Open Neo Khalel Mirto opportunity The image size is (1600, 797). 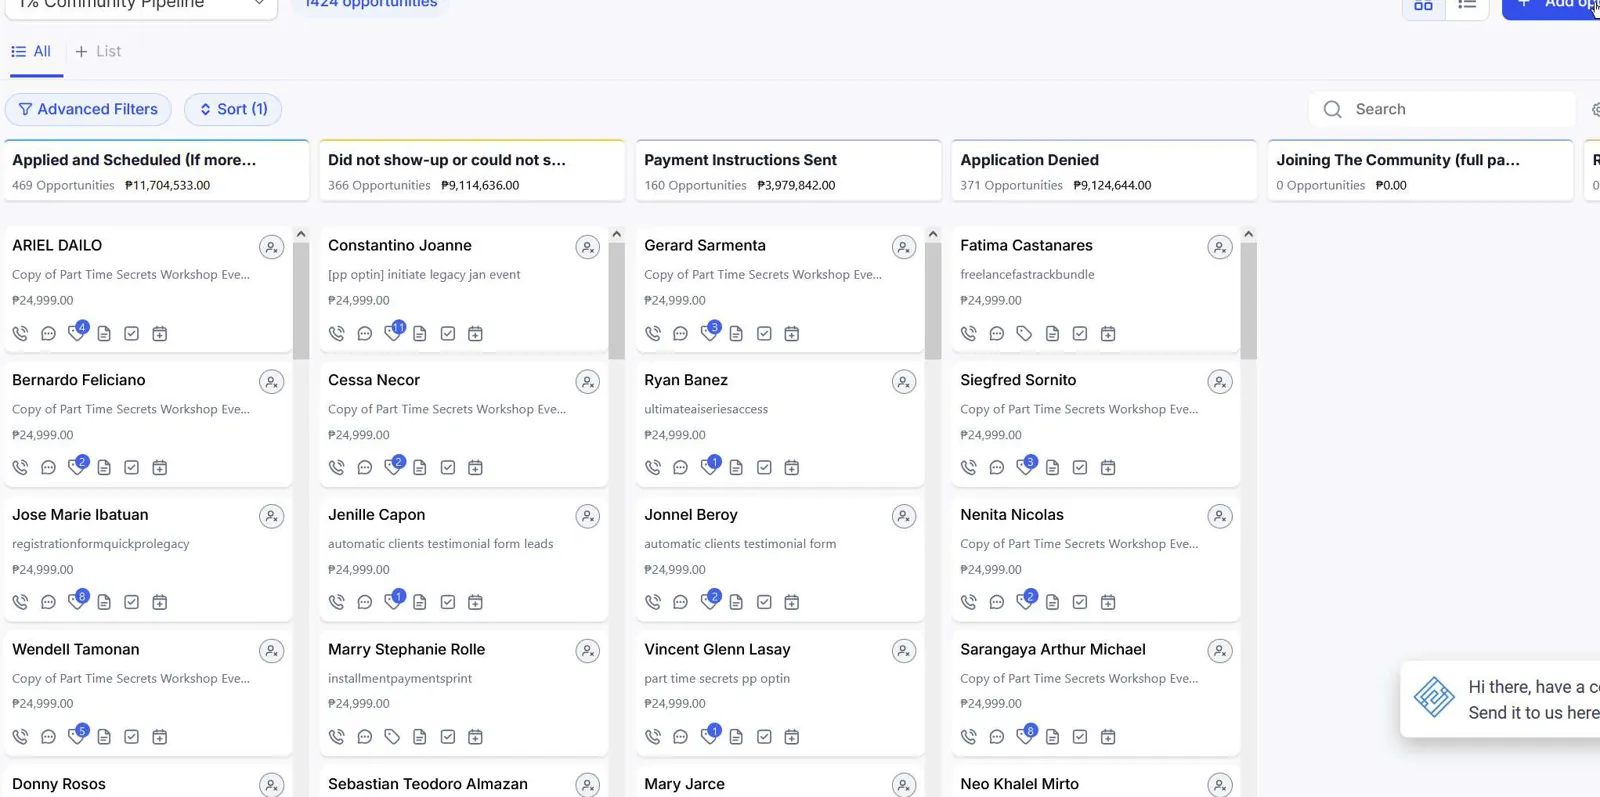point(1019,785)
